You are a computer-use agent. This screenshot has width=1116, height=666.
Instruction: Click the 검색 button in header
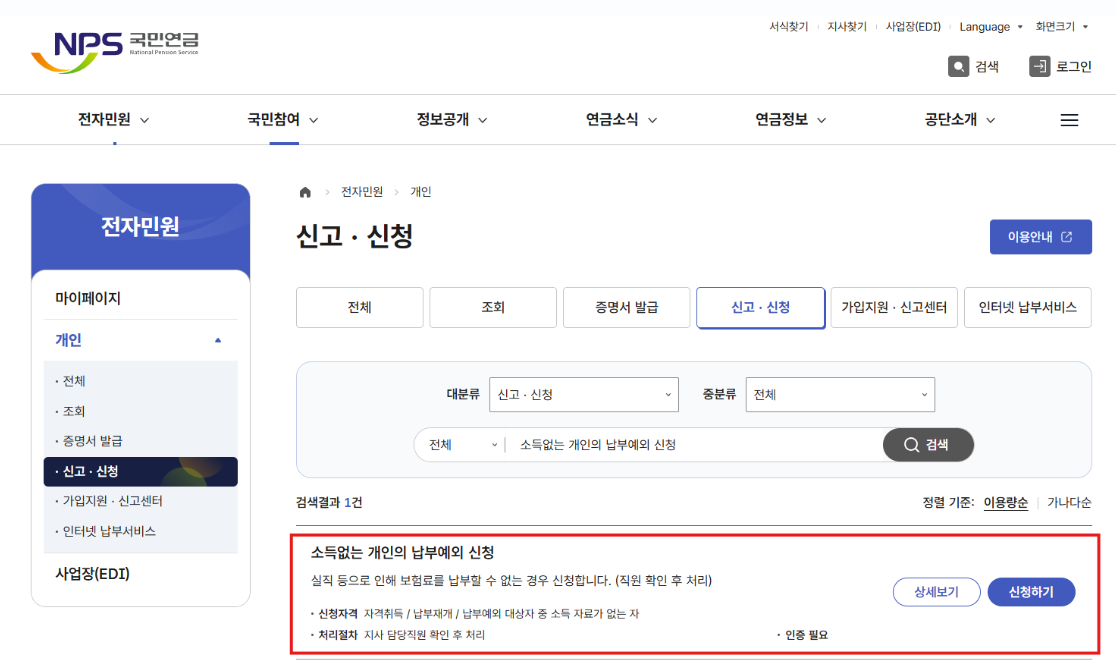(x=974, y=66)
